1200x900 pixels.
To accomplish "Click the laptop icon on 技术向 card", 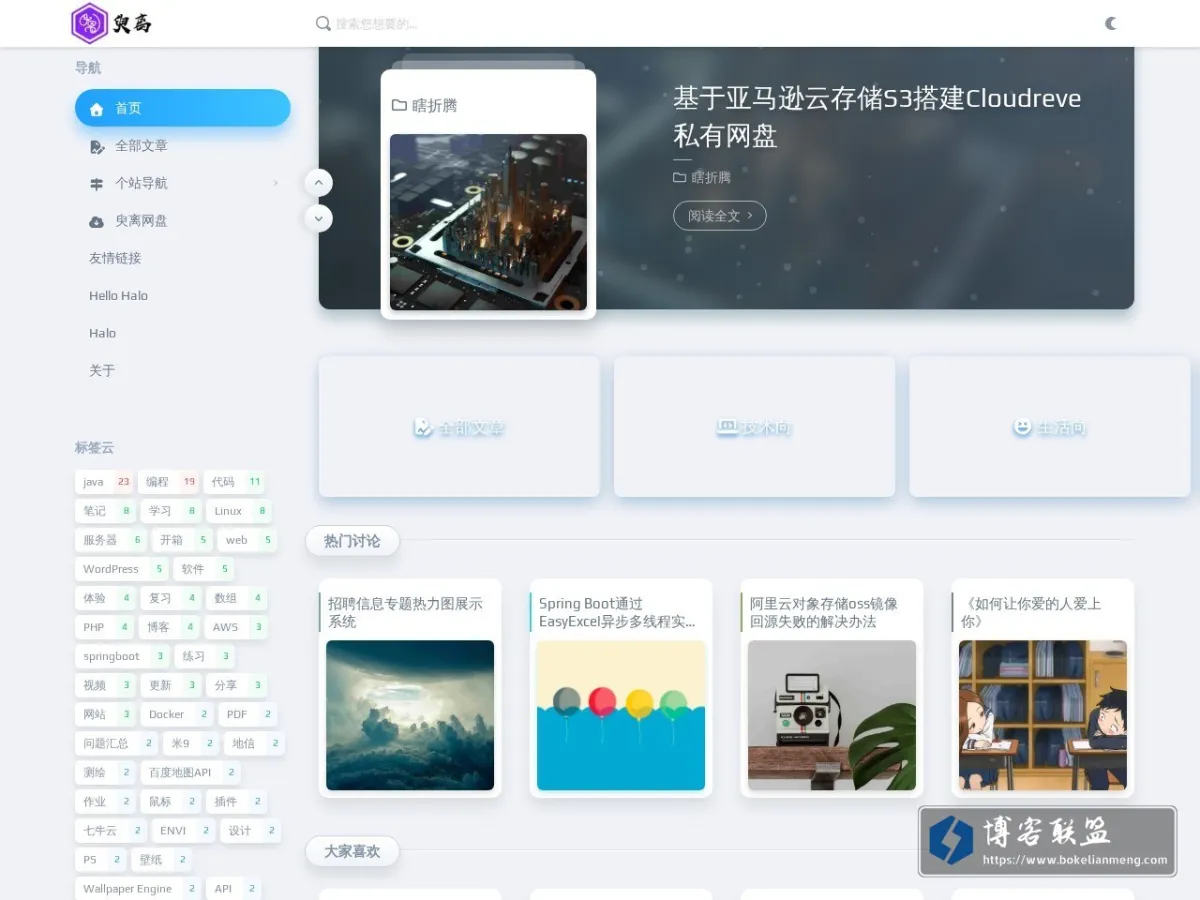I will click(x=727, y=427).
